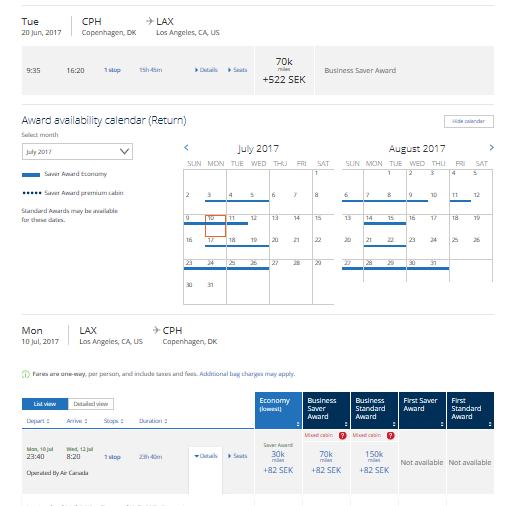505x506 pixels.
Task: Click red help icon under Business Saver Award
Action: tap(342, 436)
